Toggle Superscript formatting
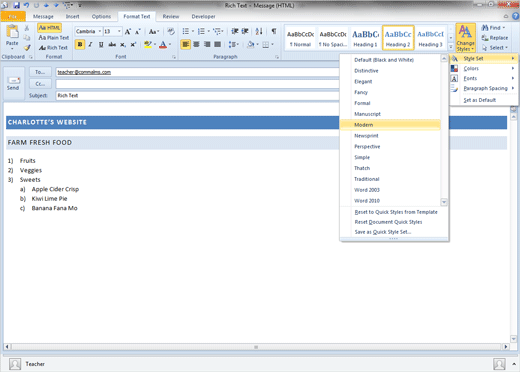The height and width of the screenshot is (372, 520). pos(133,44)
